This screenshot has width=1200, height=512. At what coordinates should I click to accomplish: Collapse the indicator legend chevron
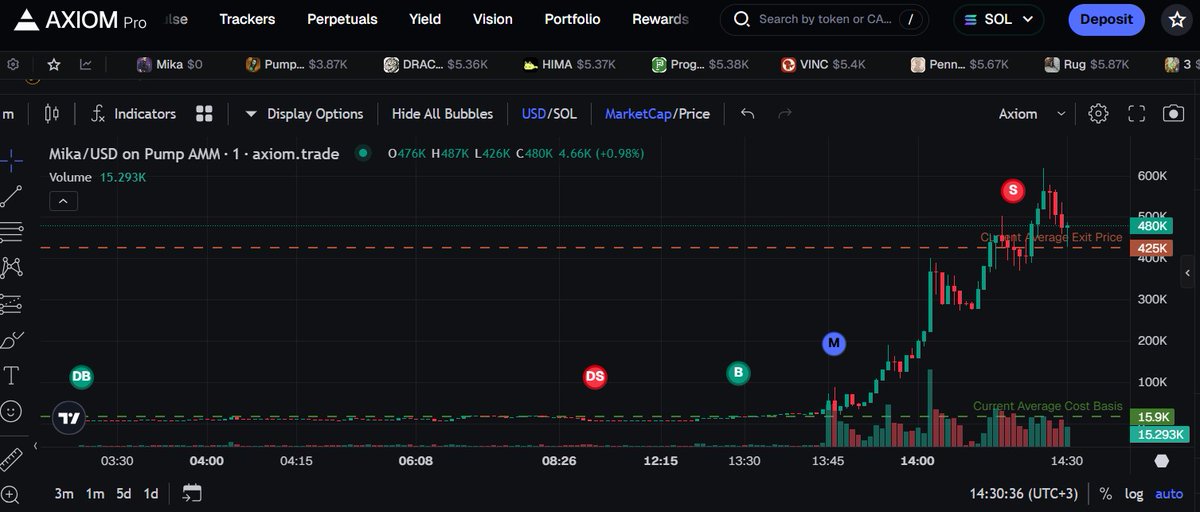point(62,201)
